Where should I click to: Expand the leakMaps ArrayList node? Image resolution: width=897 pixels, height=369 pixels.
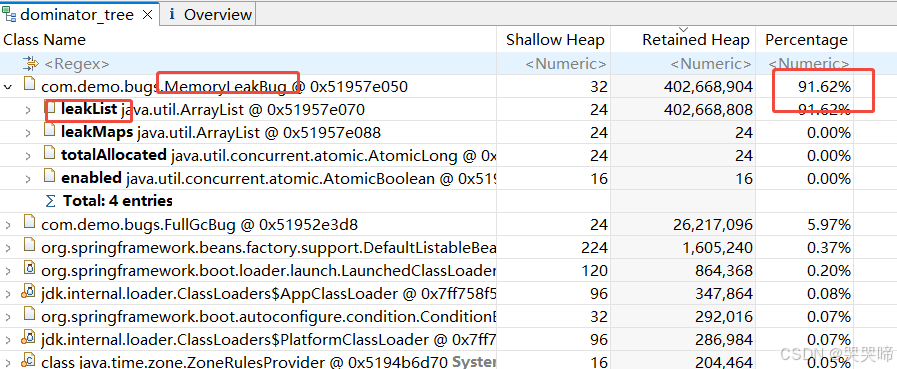(27, 133)
